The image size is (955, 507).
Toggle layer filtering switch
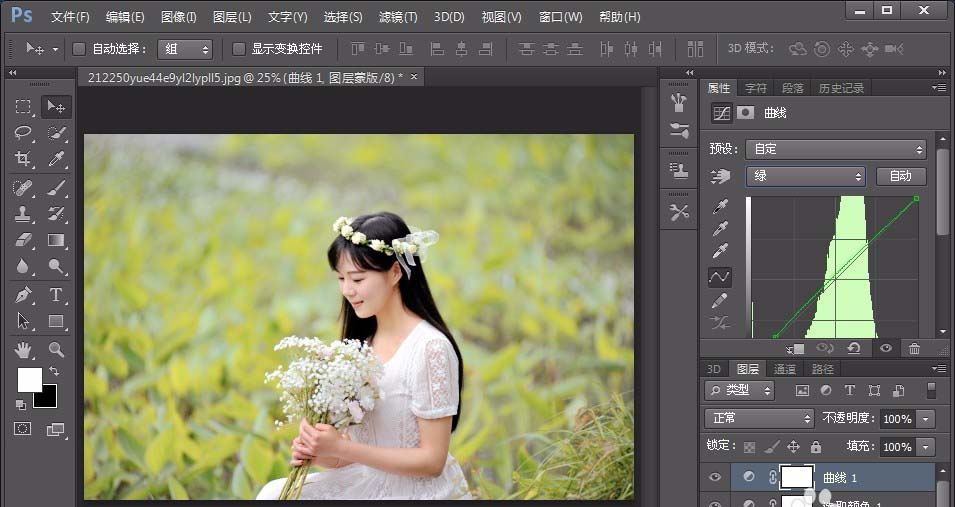[x=931, y=390]
